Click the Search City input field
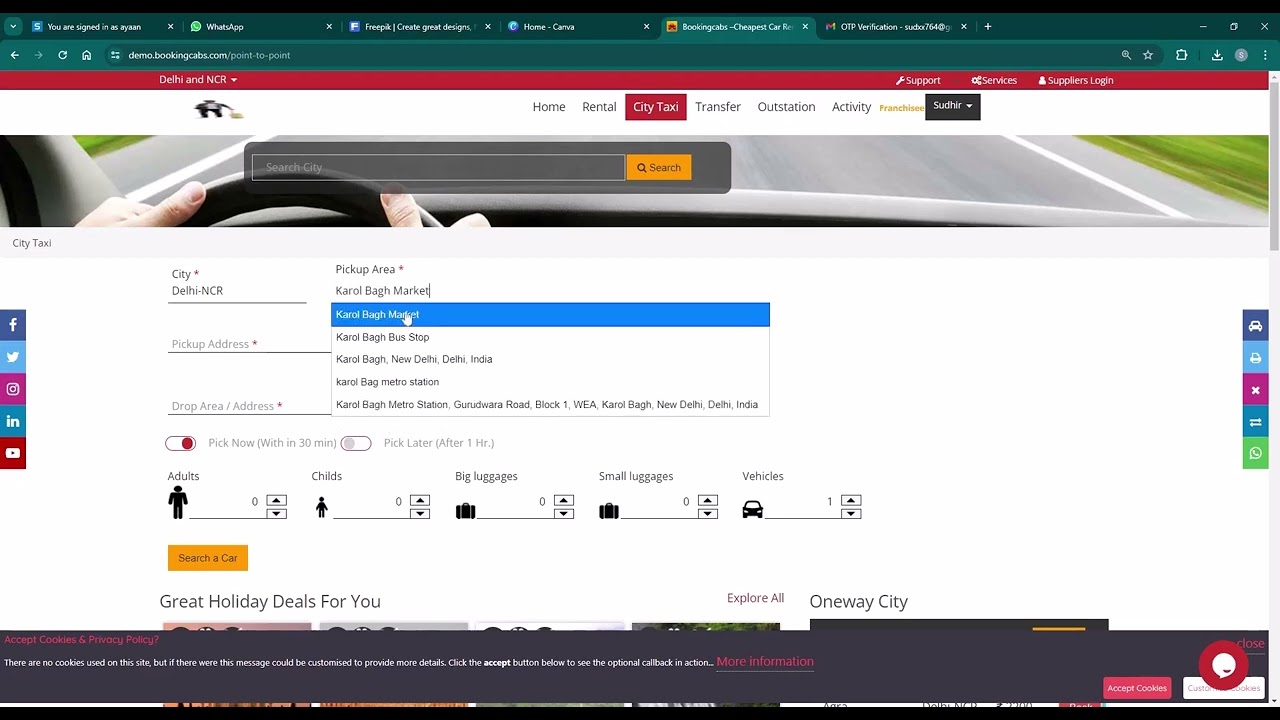Image resolution: width=1280 pixels, height=720 pixels. [438, 168]
